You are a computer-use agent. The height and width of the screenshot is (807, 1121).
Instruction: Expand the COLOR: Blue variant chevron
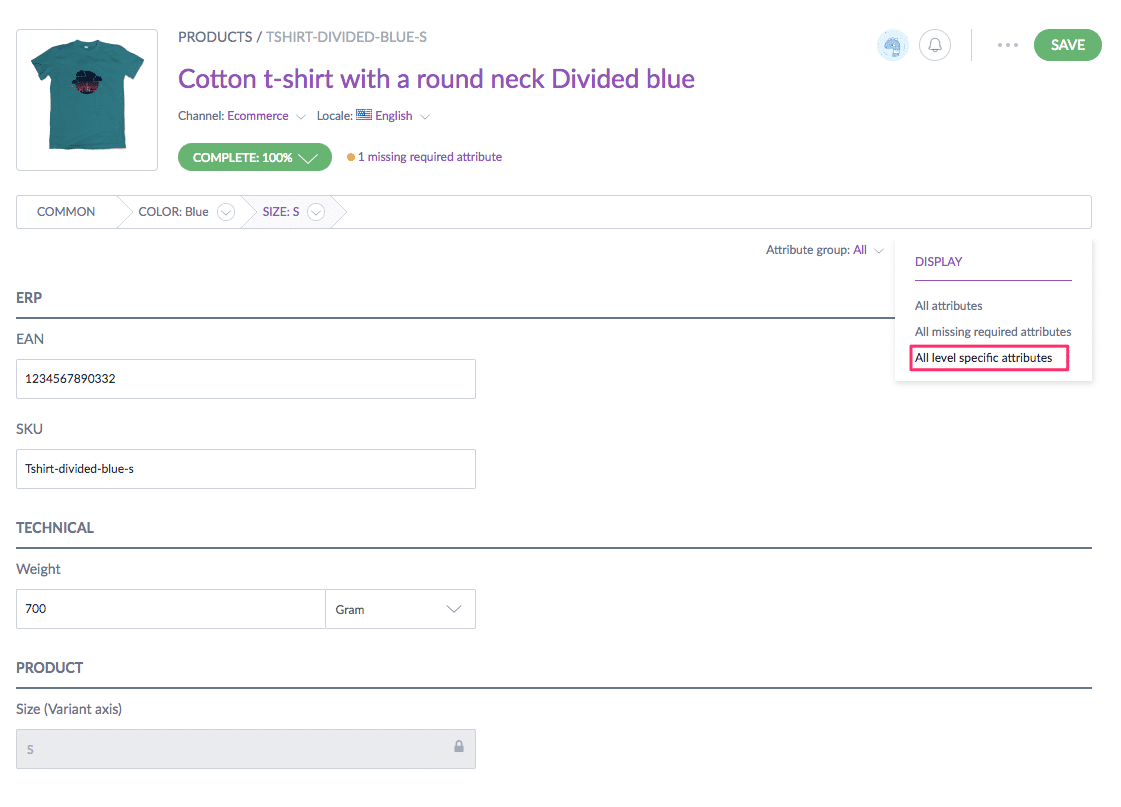[x=226, y=212]
